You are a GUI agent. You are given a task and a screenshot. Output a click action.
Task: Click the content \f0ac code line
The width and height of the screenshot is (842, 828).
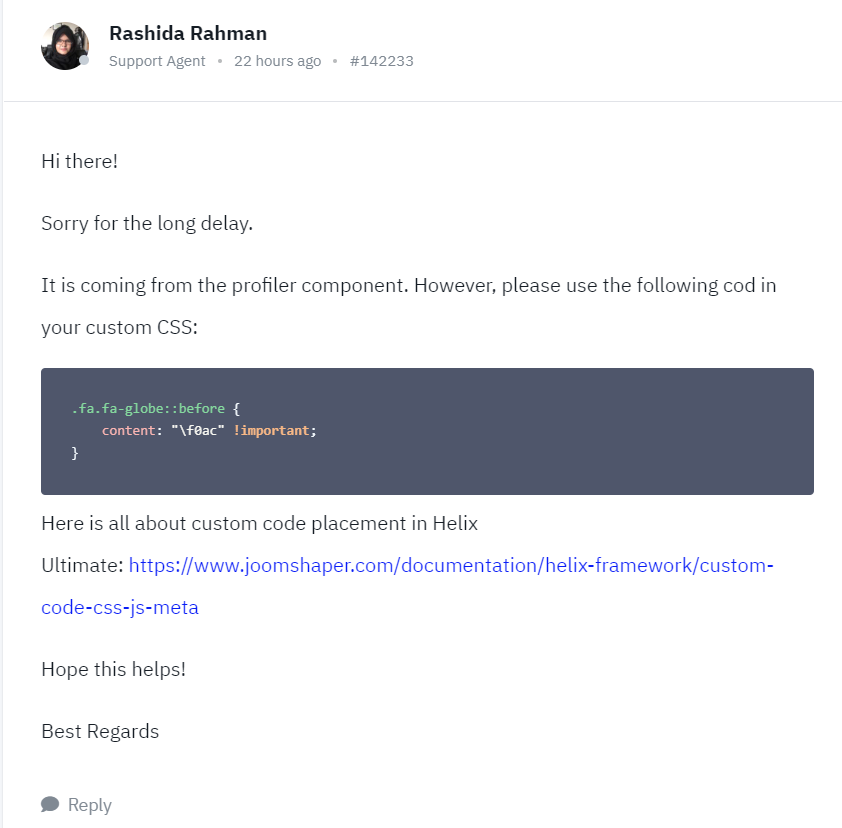(209, 431)
